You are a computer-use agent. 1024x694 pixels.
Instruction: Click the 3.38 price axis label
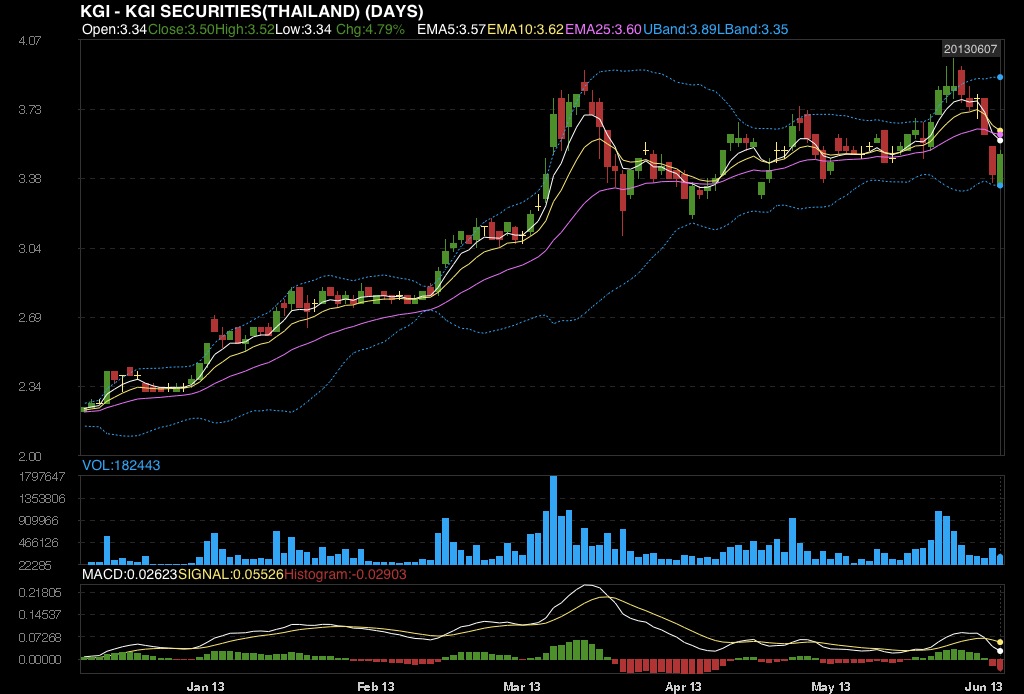tap(30, 179)
